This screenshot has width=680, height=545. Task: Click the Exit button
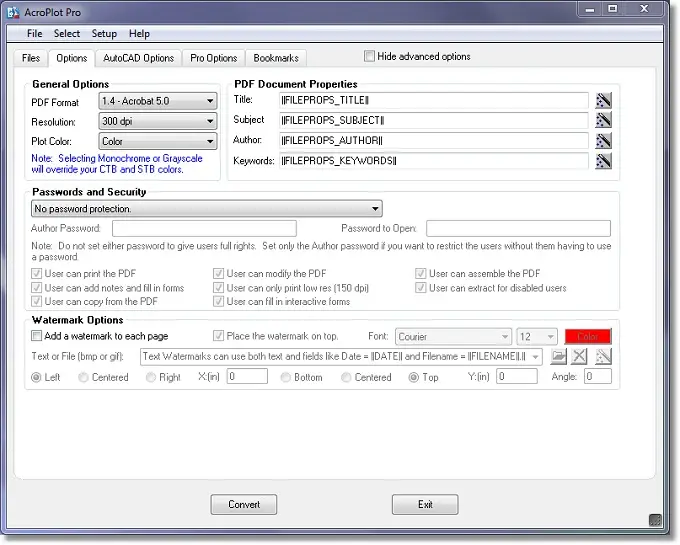[x=425, y=505]
